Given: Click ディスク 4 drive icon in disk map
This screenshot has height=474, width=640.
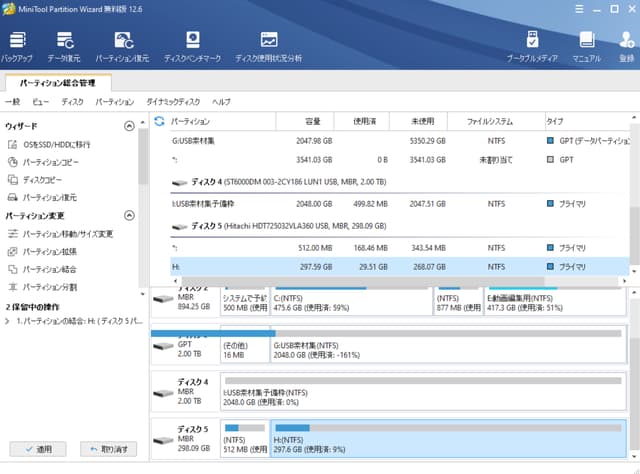Looking at the screenshot, I should click(x=163, y=394).
